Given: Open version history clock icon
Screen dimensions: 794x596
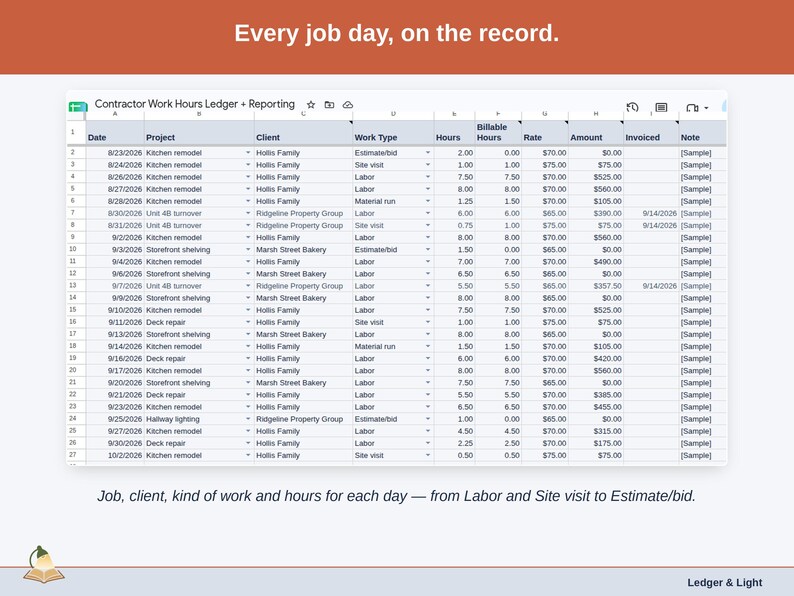Looking at the screenshot, I should [632, 107].
